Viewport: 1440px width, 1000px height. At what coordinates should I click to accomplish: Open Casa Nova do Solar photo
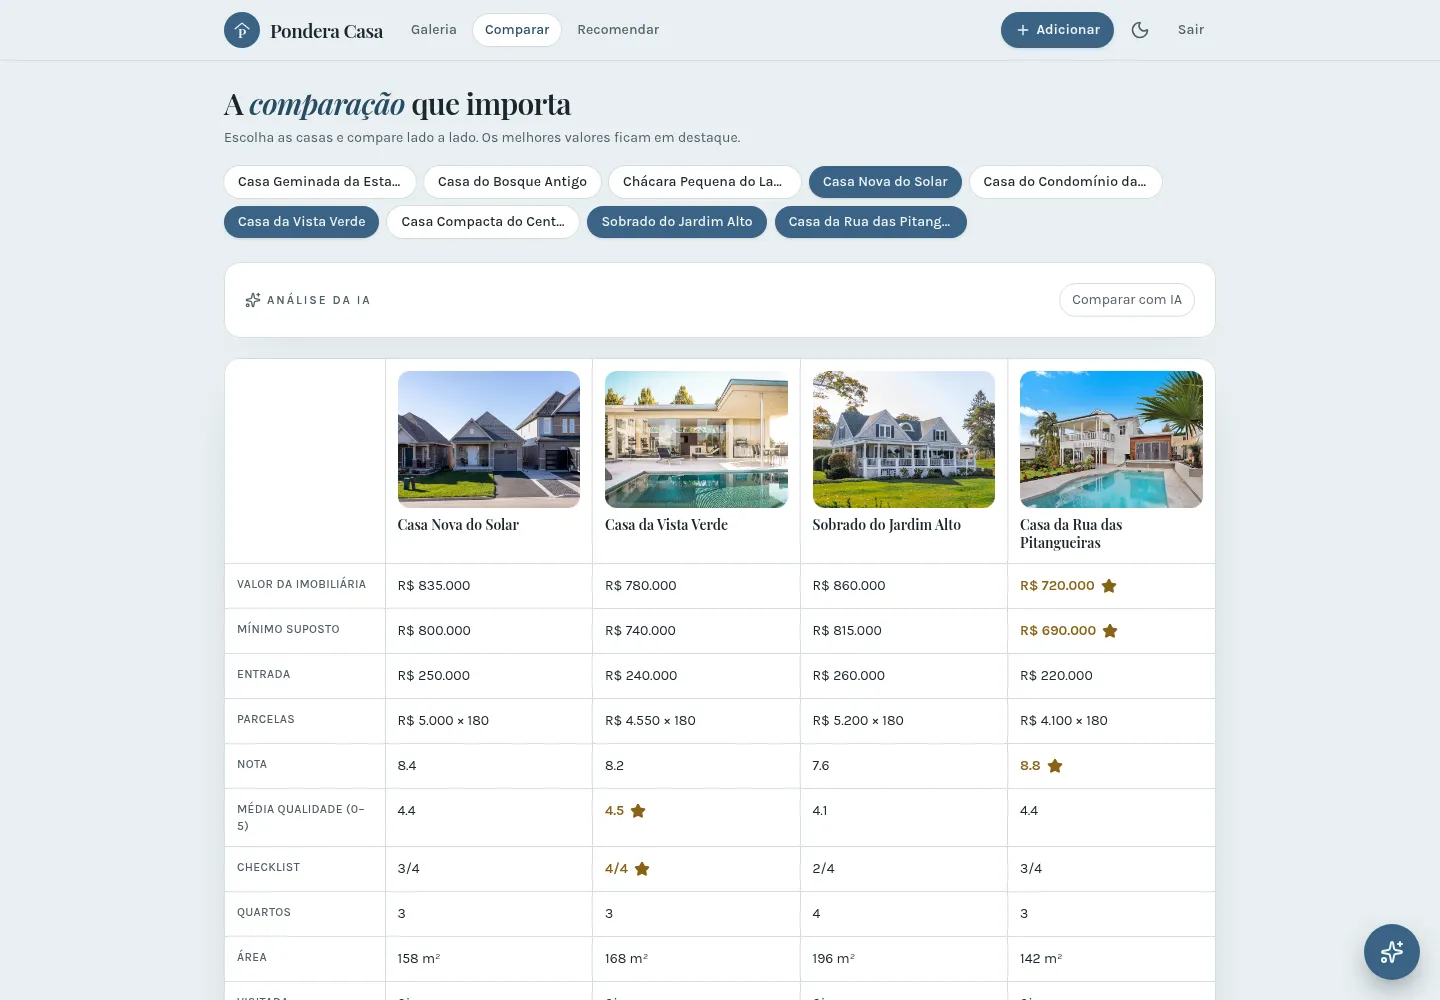[489, 439]
